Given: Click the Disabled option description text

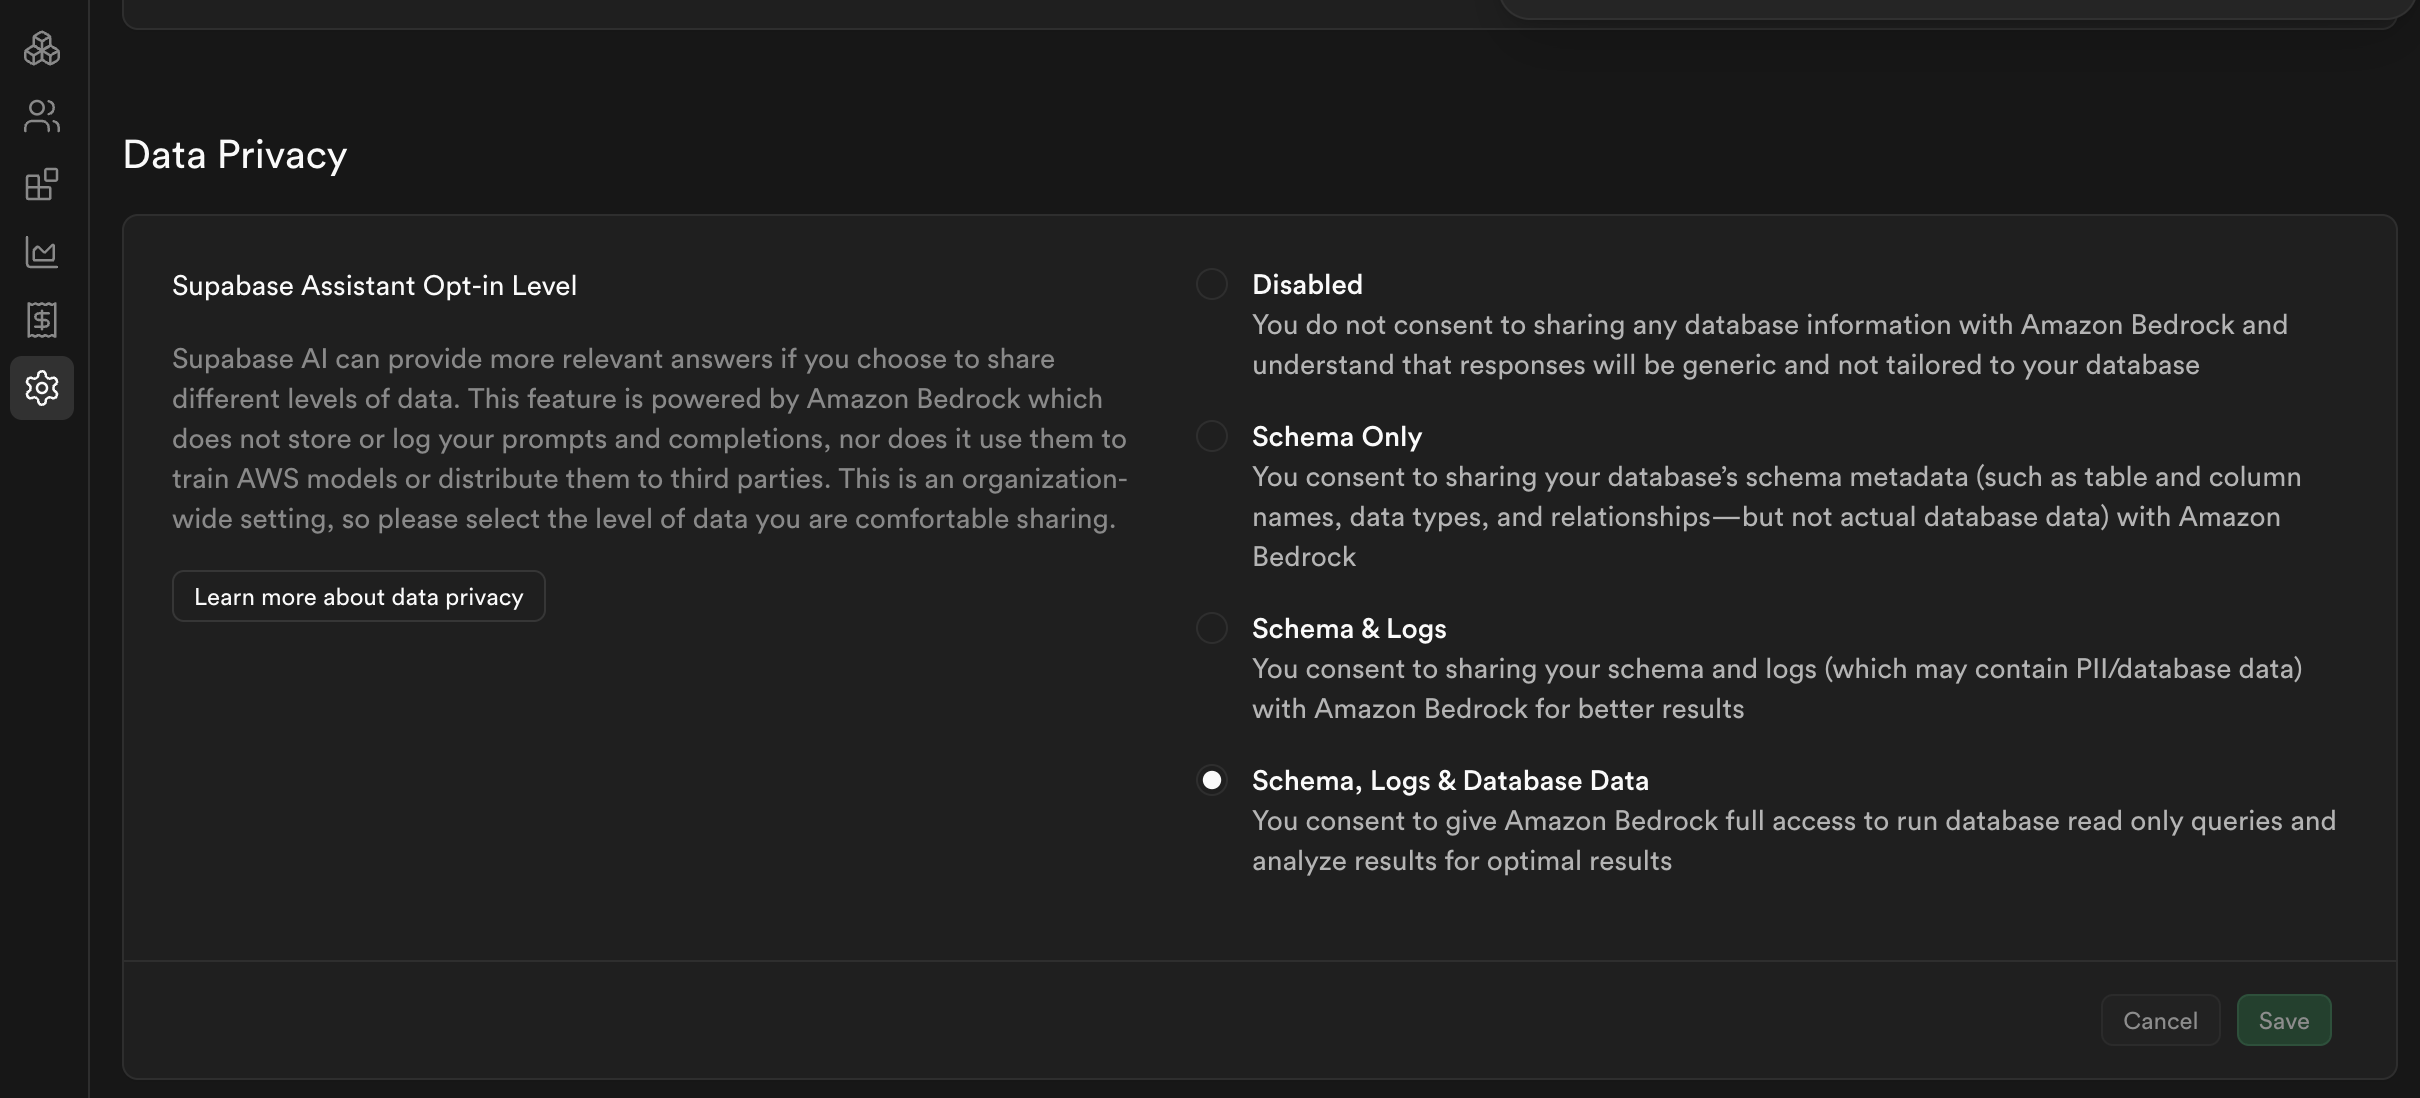Looking at the screenshot, I should (1770, 345).
